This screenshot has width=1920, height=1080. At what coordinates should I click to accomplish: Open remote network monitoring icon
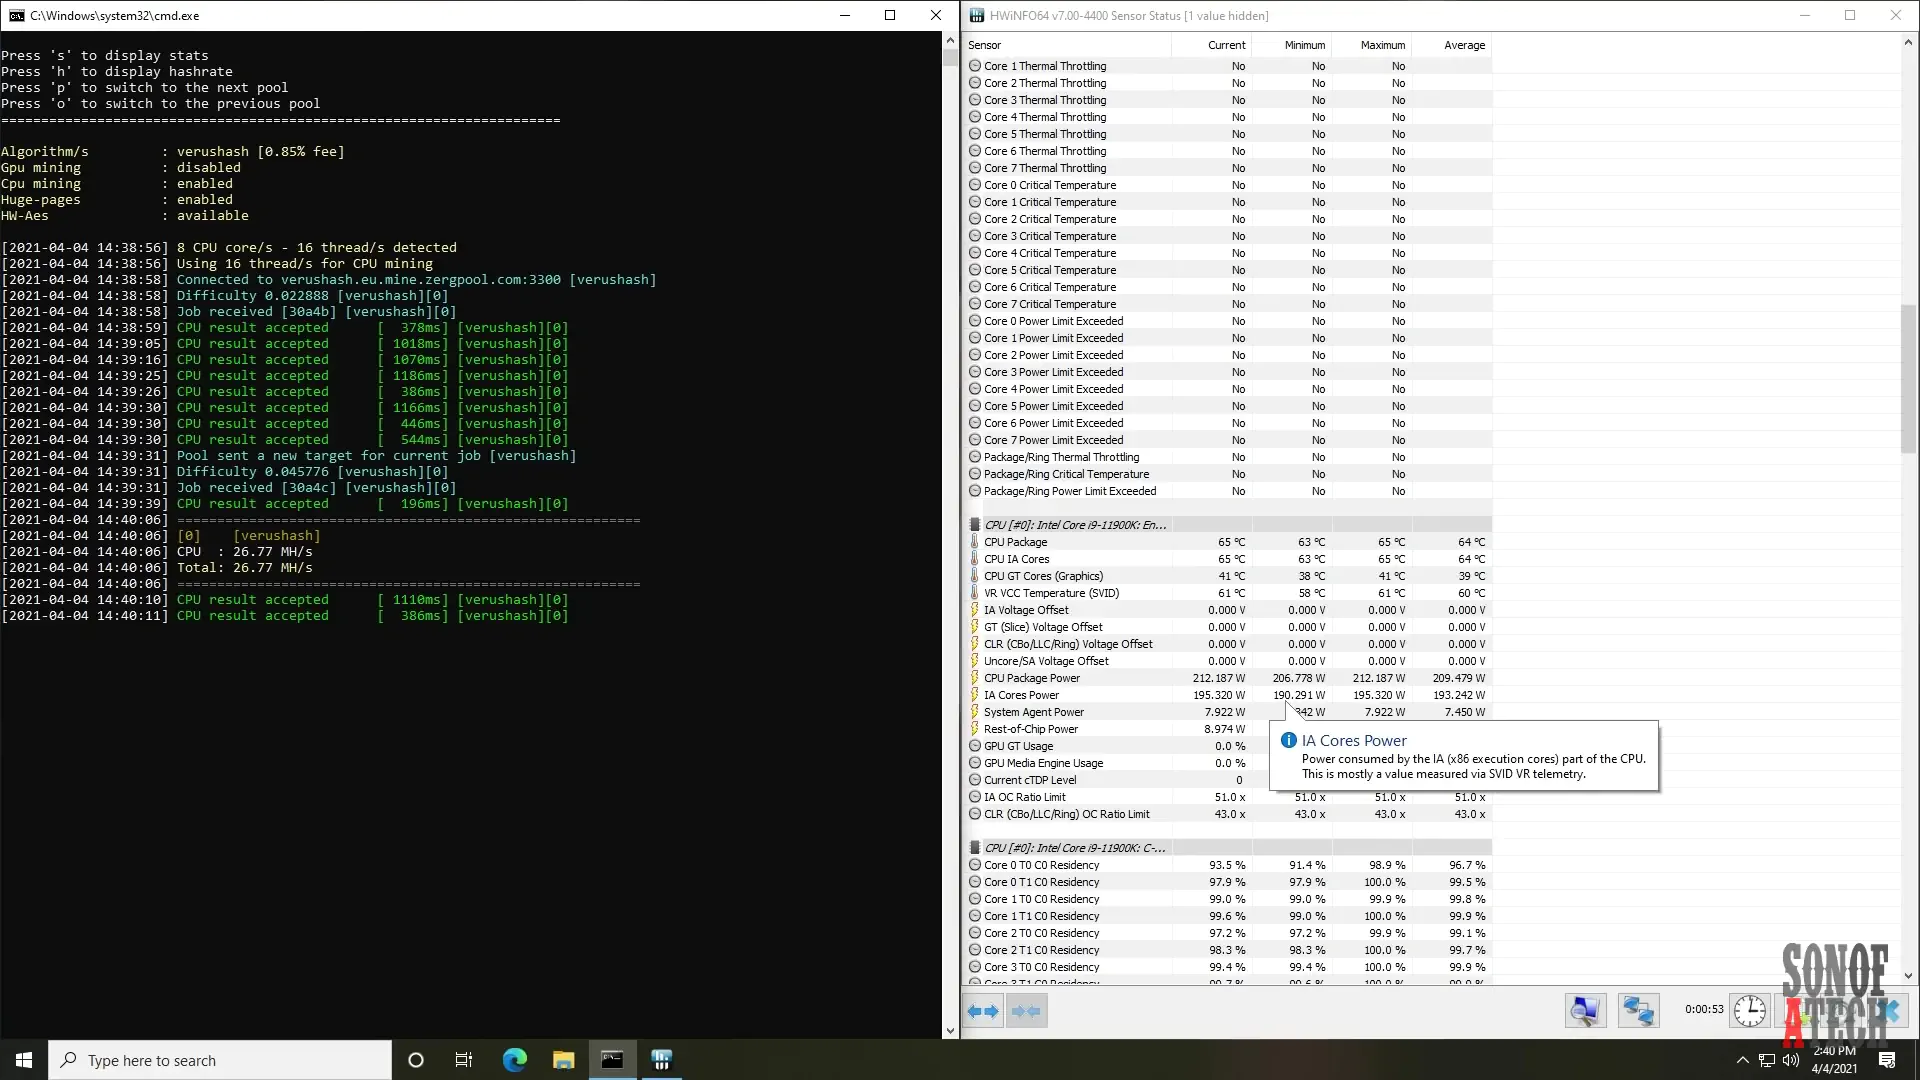[1638, 1011]
